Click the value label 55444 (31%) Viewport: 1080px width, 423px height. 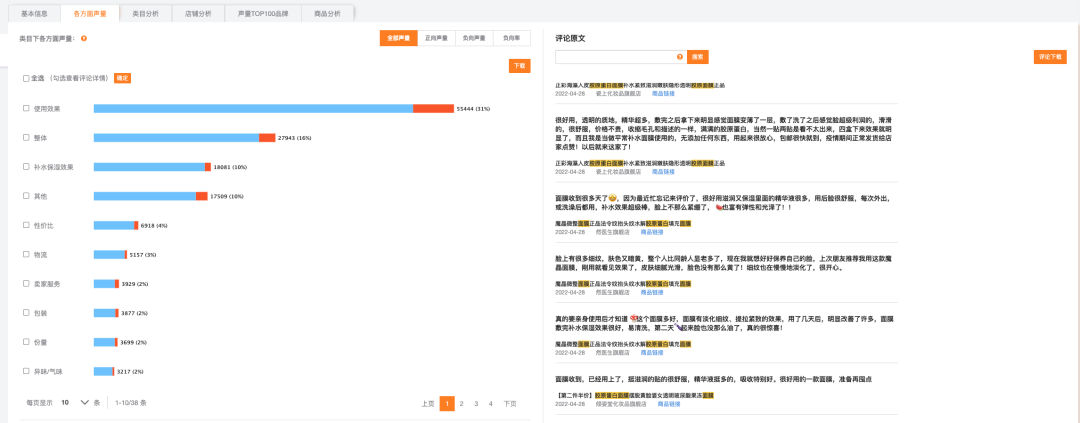pos(473,109)
